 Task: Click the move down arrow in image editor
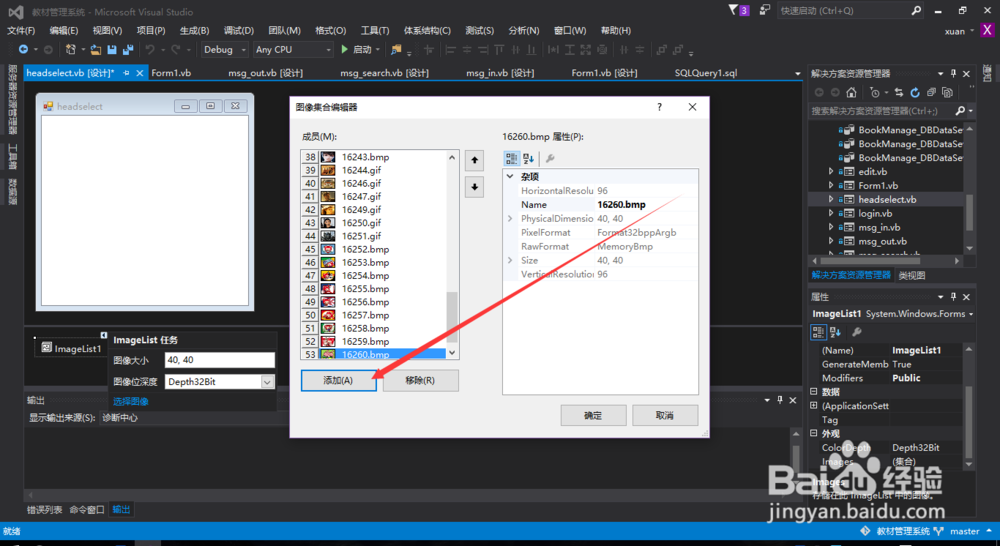click(474, 187)
